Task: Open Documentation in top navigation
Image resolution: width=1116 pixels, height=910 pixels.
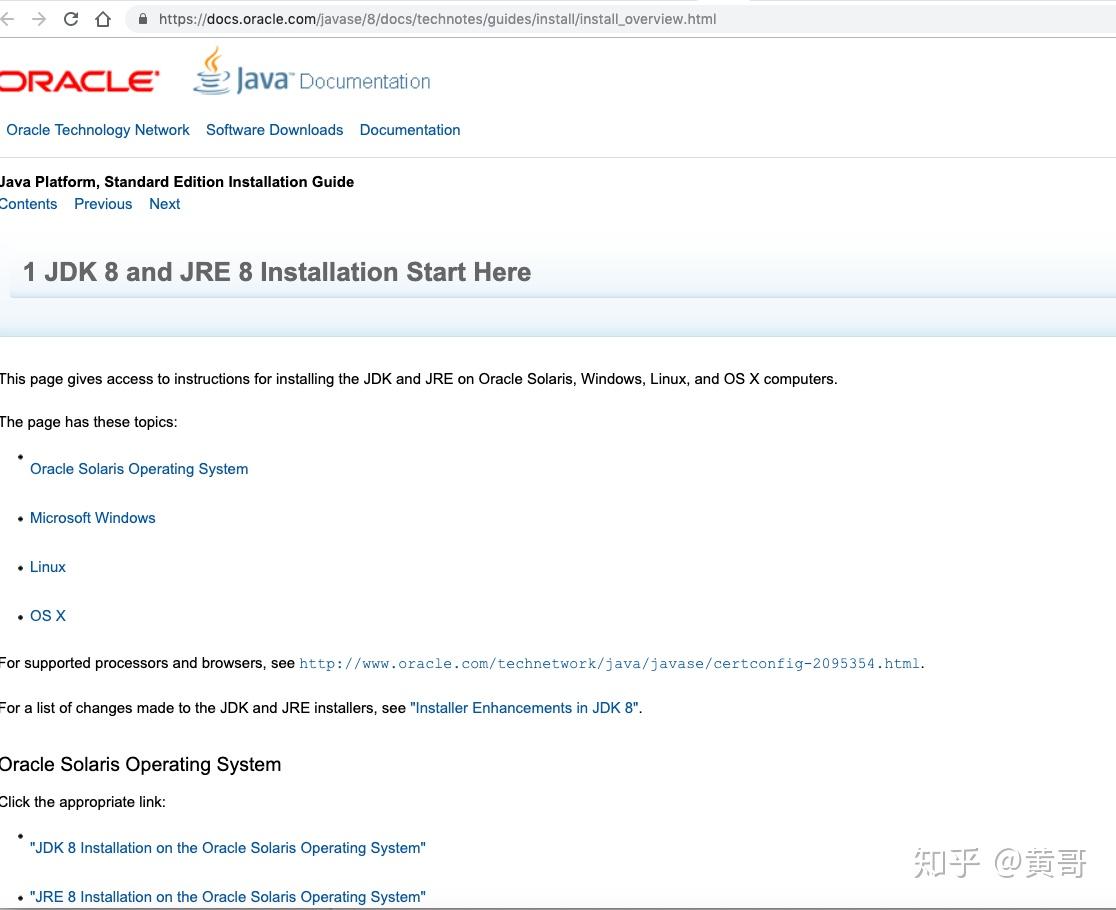Action: point(410,130)
